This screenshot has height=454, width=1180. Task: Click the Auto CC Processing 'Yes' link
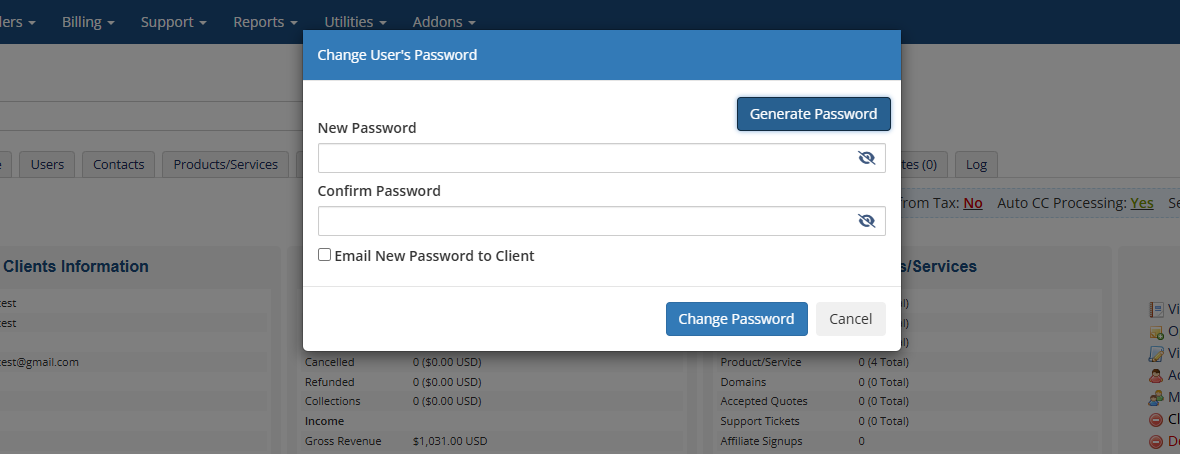pos(1141,203)
